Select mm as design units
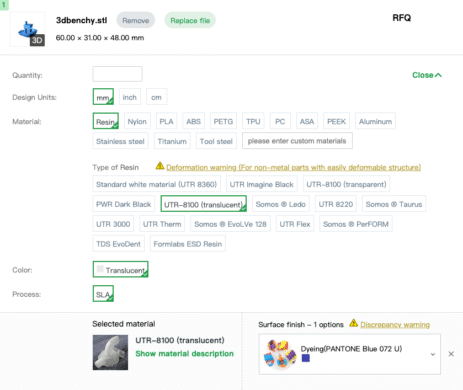 (x=103, y=97)
